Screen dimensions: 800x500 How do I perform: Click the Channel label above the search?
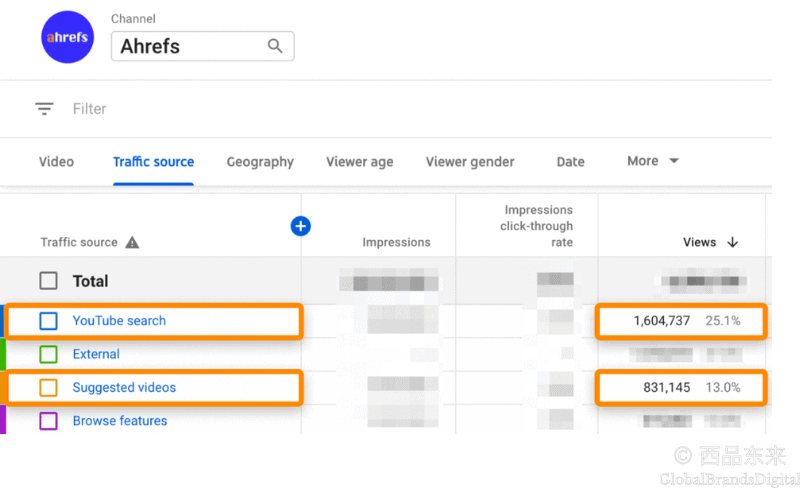pos(133,19)
